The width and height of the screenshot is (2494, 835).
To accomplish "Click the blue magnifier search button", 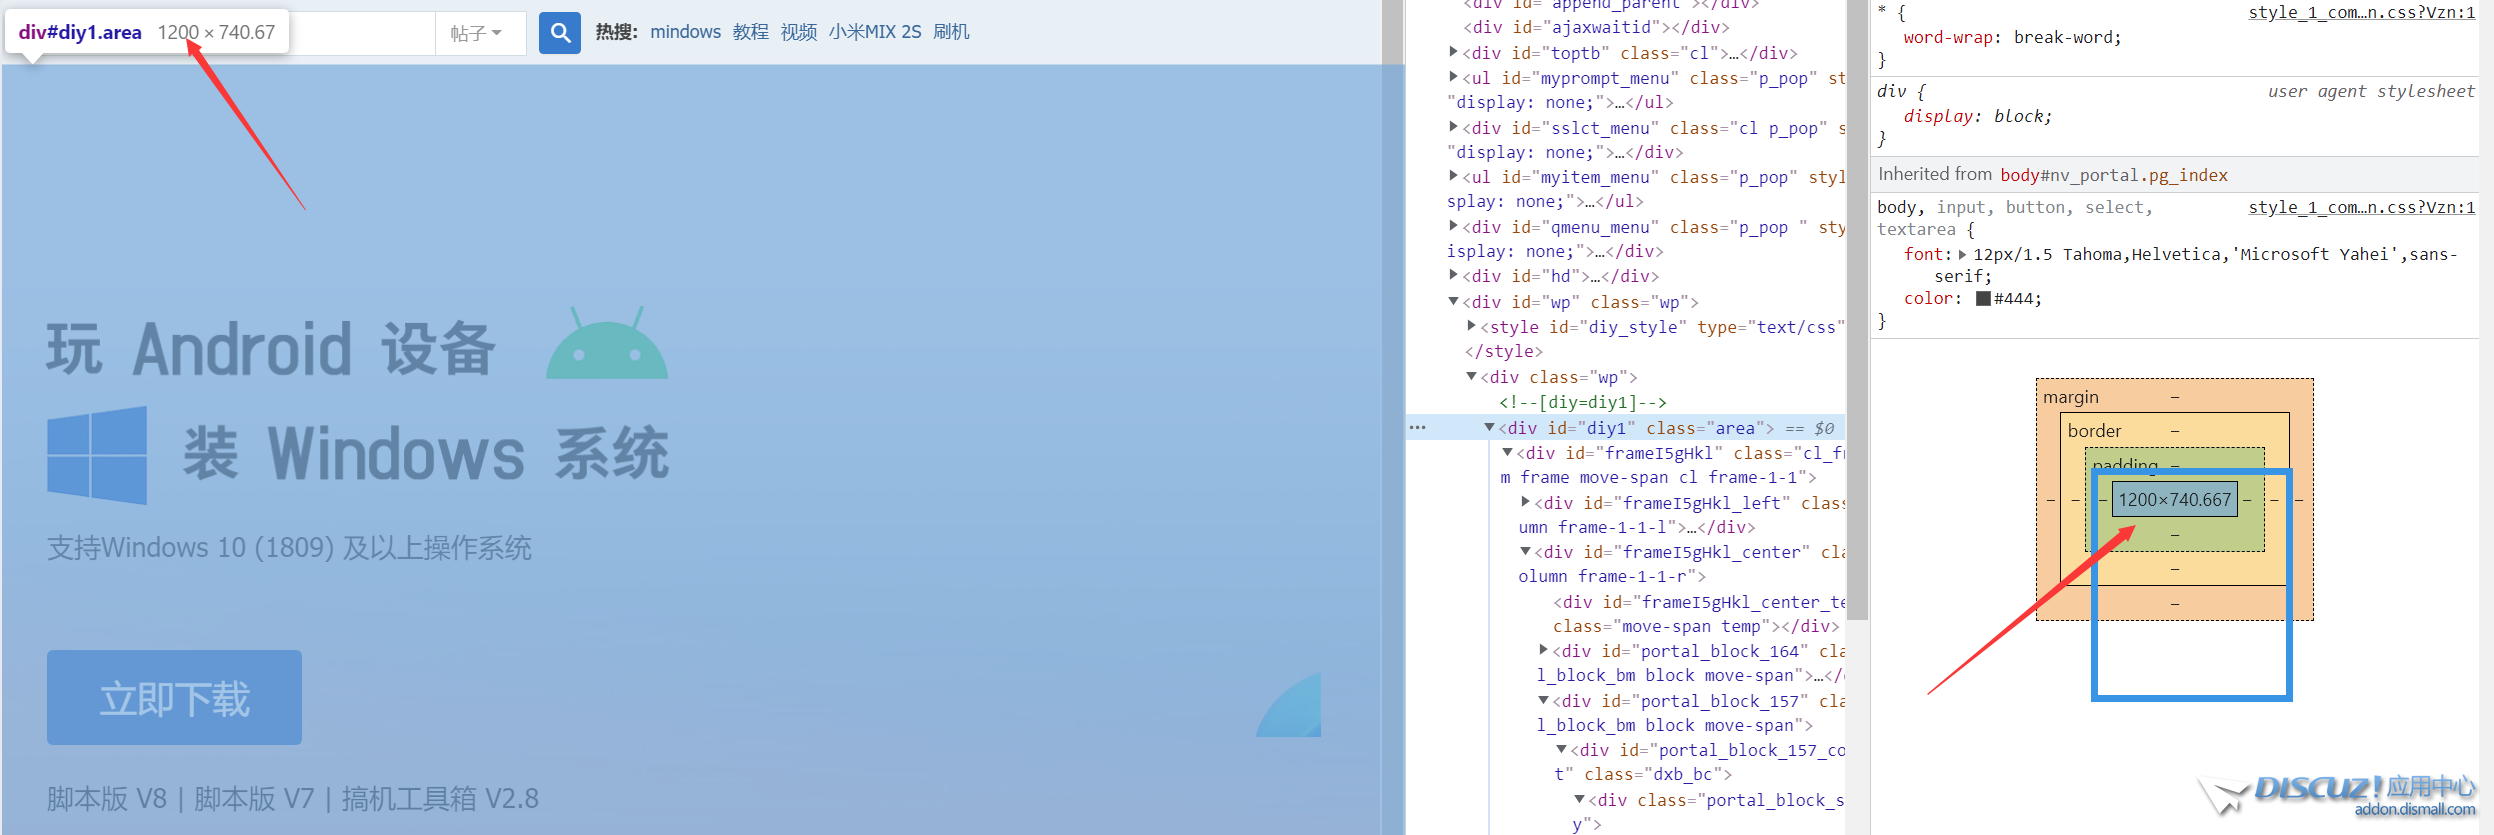I will (x=560, y=33).
